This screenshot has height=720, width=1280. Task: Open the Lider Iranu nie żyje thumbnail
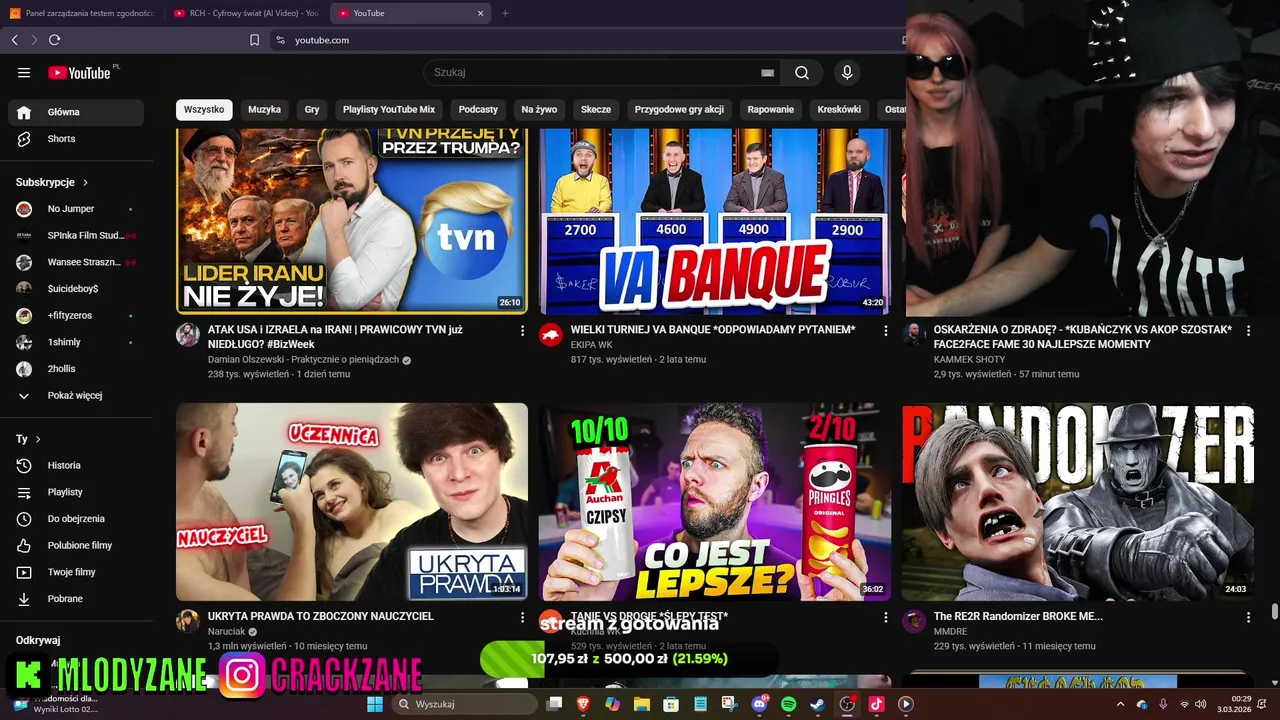tap(352, 221)
